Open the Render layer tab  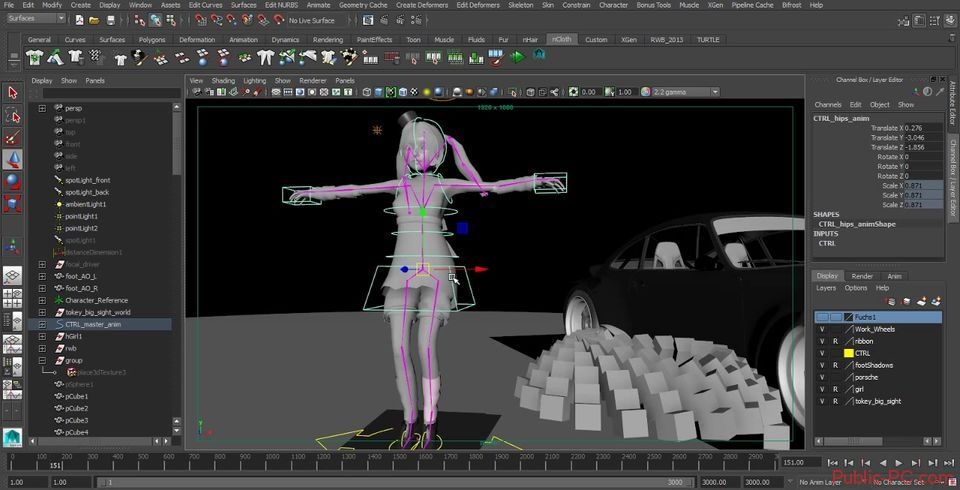tap(861, 276)
